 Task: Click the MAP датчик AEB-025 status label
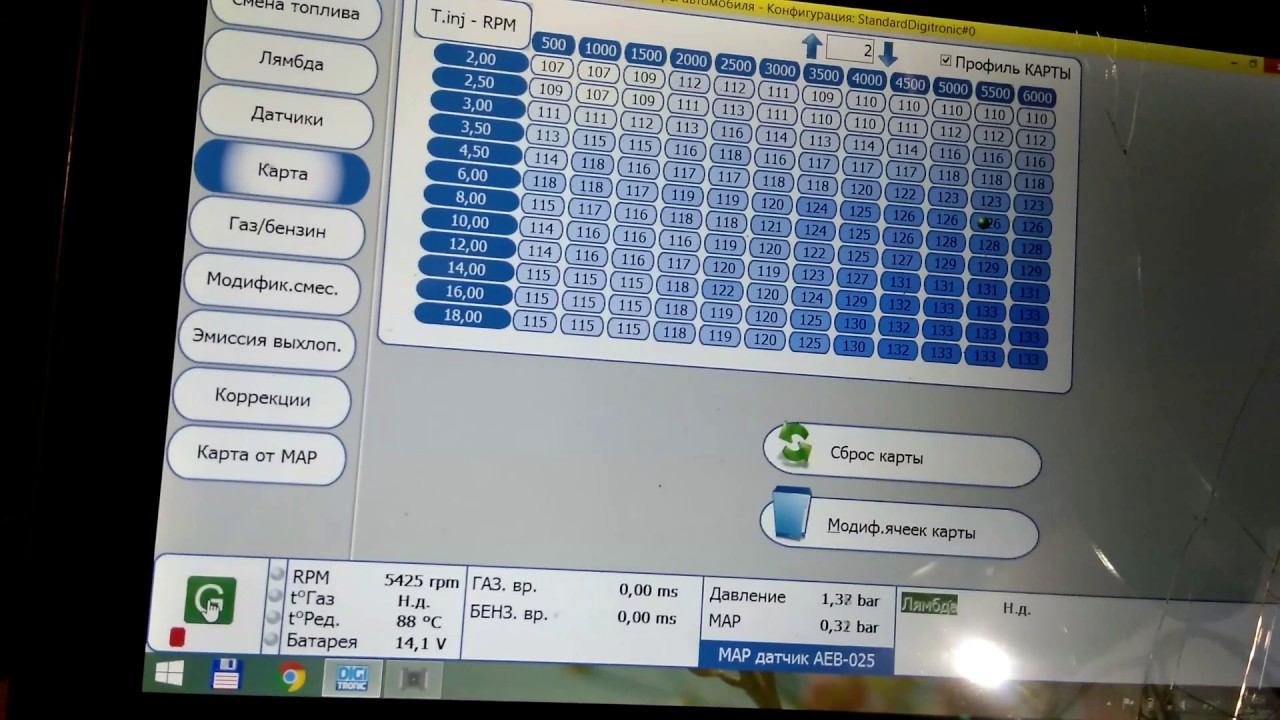point(796,659)
